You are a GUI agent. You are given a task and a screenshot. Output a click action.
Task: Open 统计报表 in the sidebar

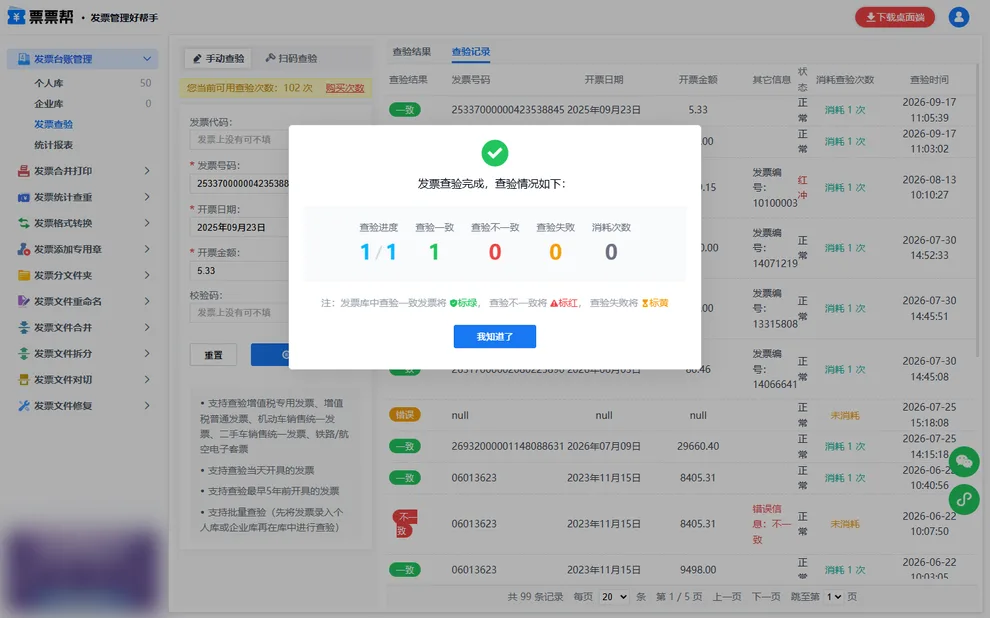[x=54, y=145]
